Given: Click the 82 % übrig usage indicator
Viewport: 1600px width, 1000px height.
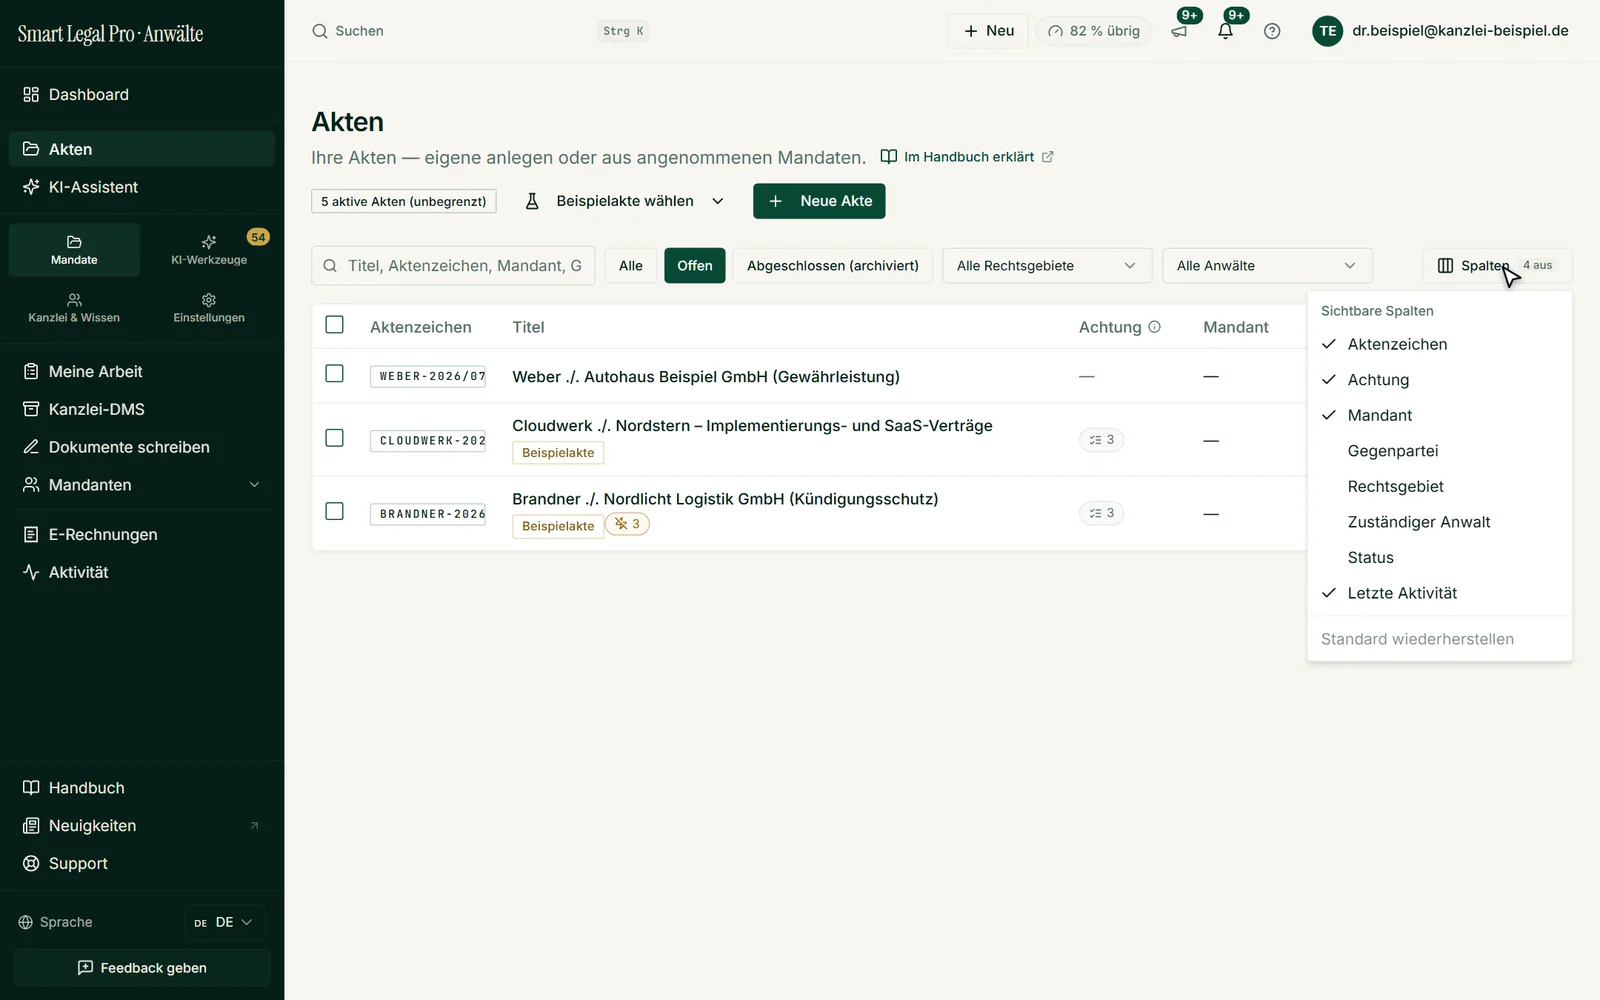Looking at the screenshot, I should coord(1094,31).
